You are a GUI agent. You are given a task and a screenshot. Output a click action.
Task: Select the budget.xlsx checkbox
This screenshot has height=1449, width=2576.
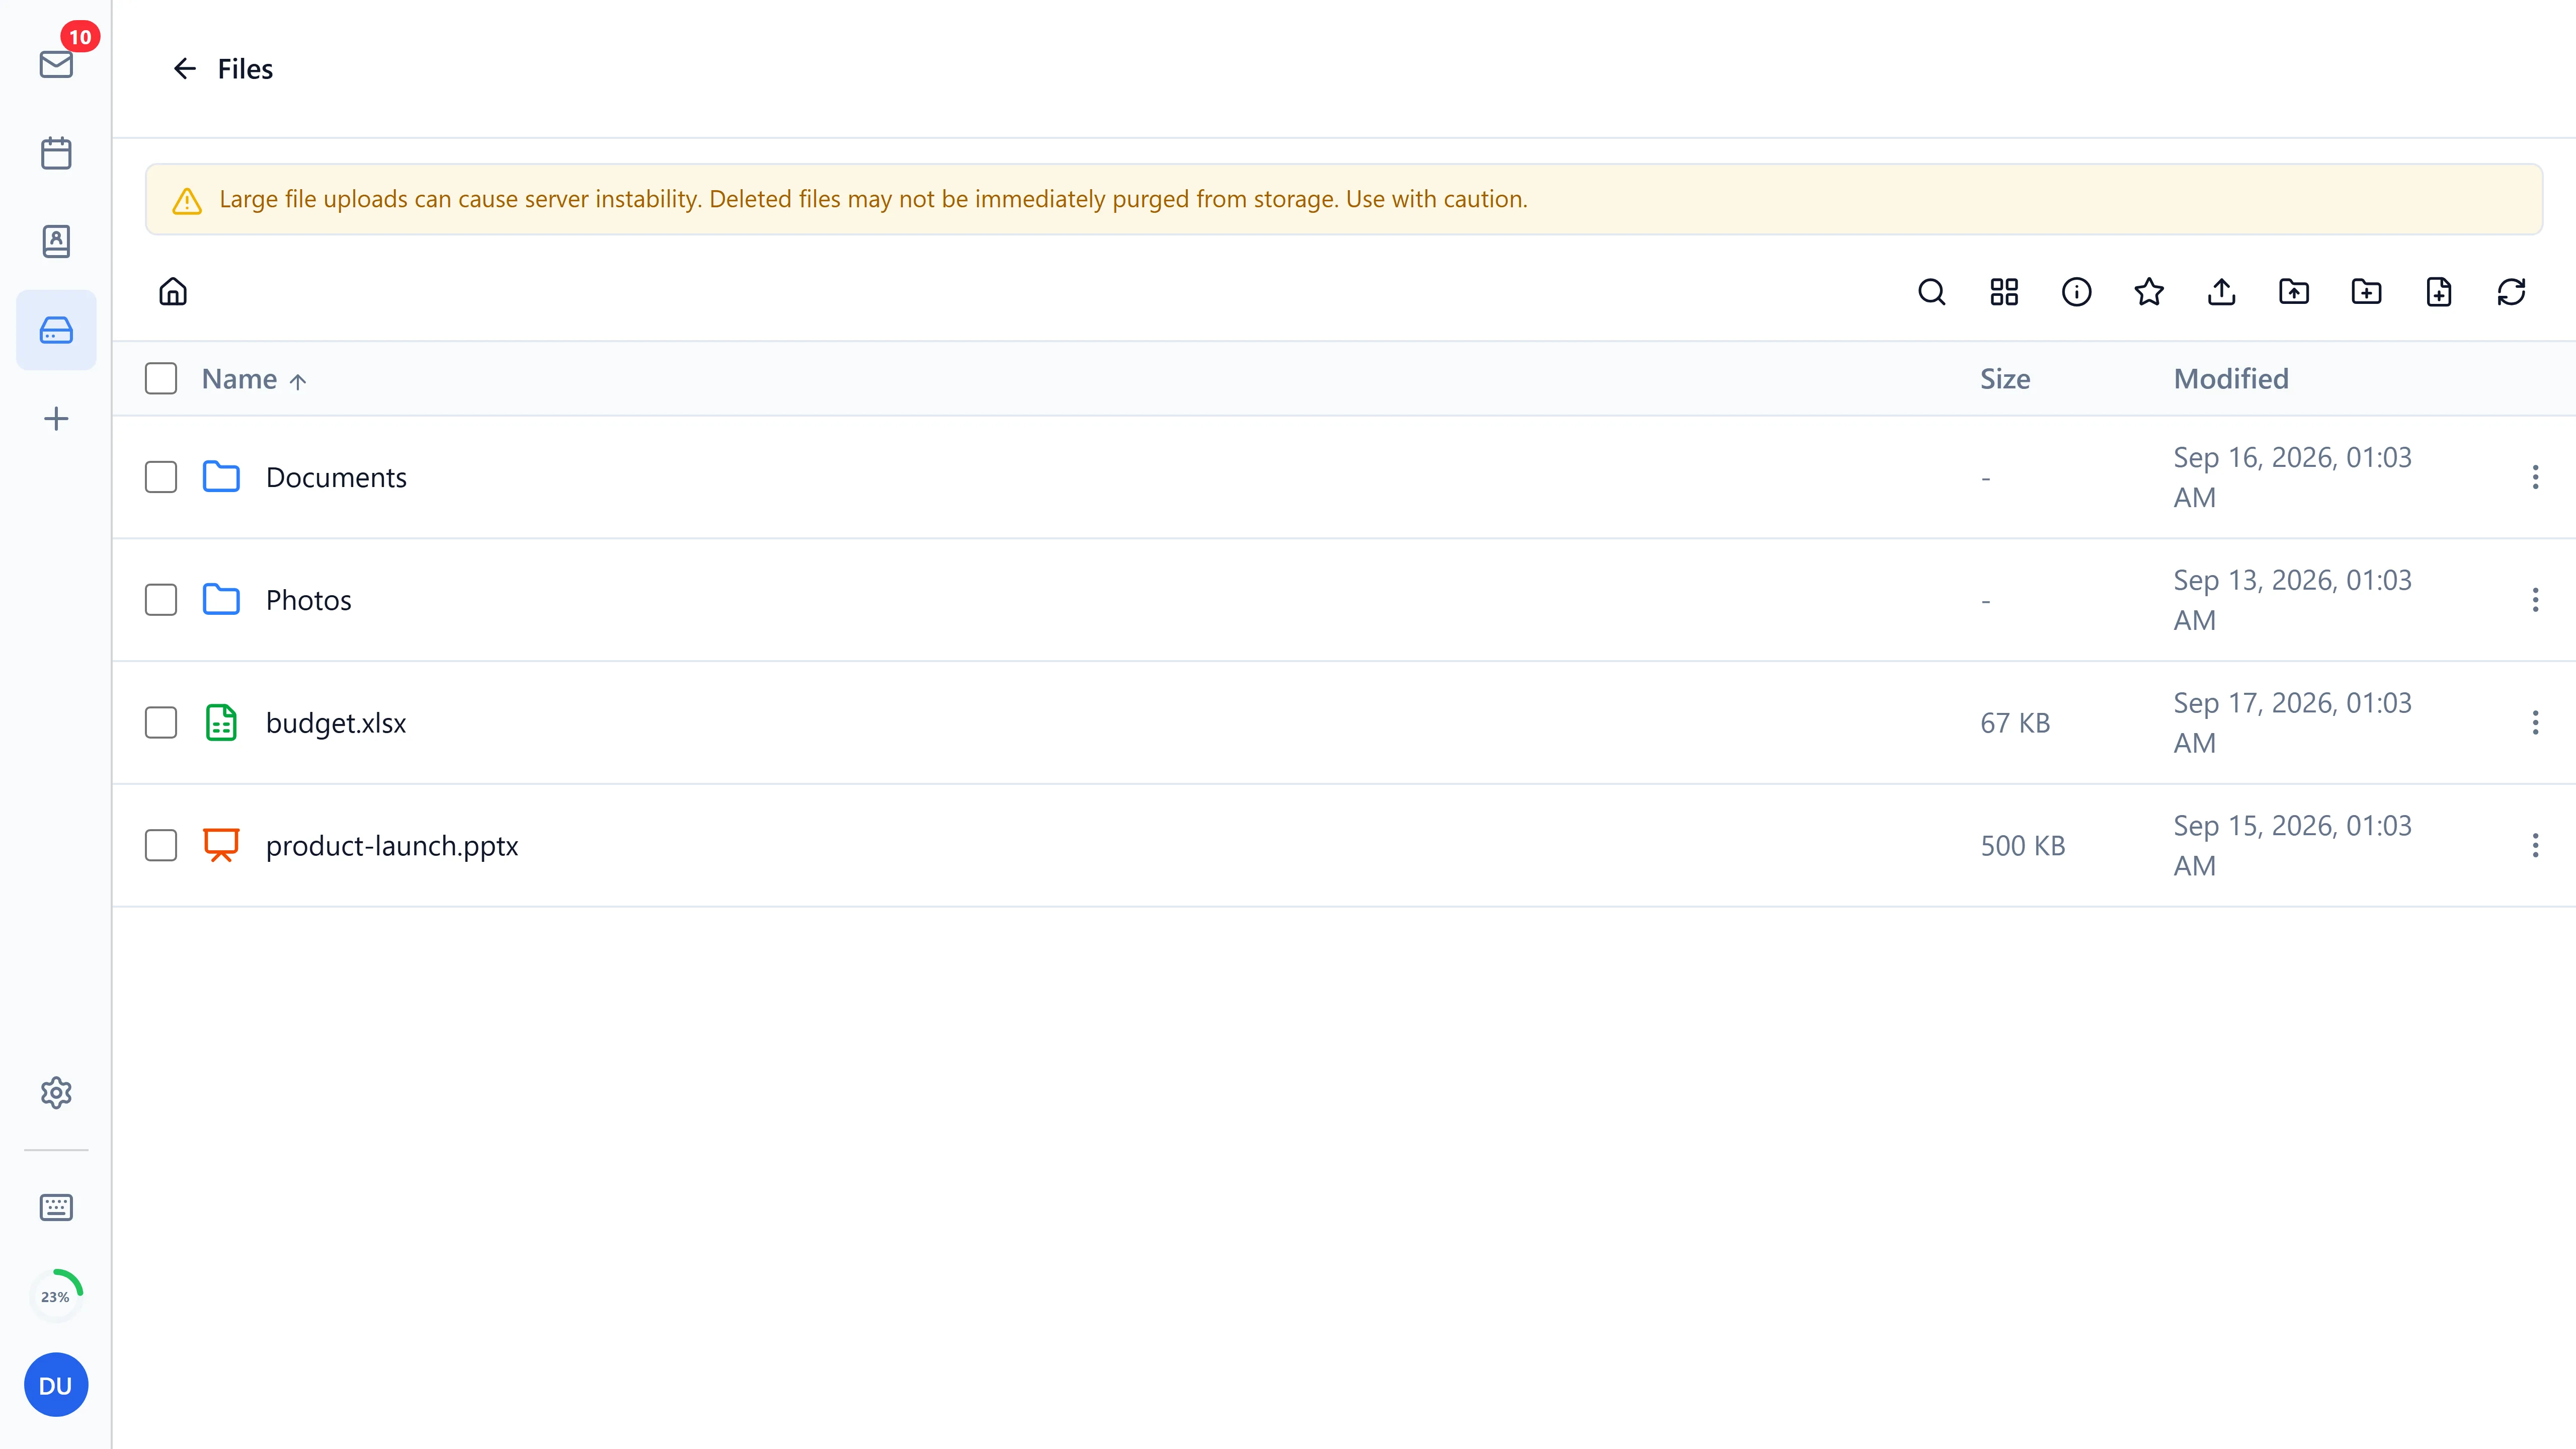(x=161, y=722)
